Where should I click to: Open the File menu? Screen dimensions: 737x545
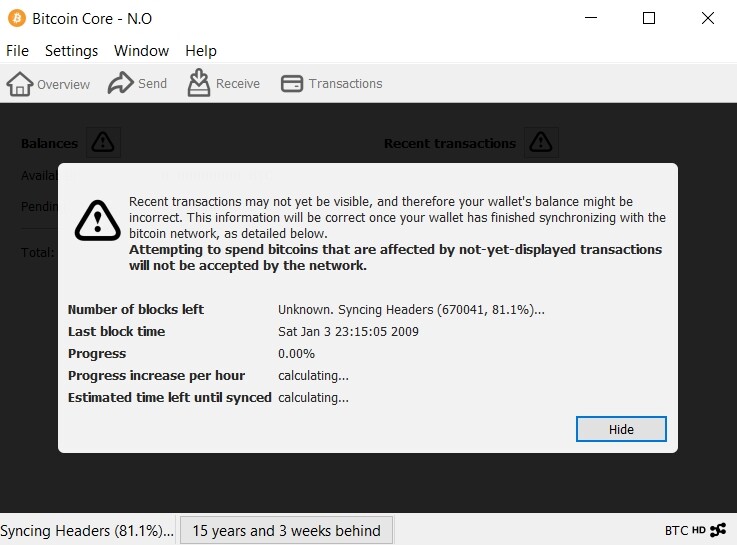coord(17,51)
